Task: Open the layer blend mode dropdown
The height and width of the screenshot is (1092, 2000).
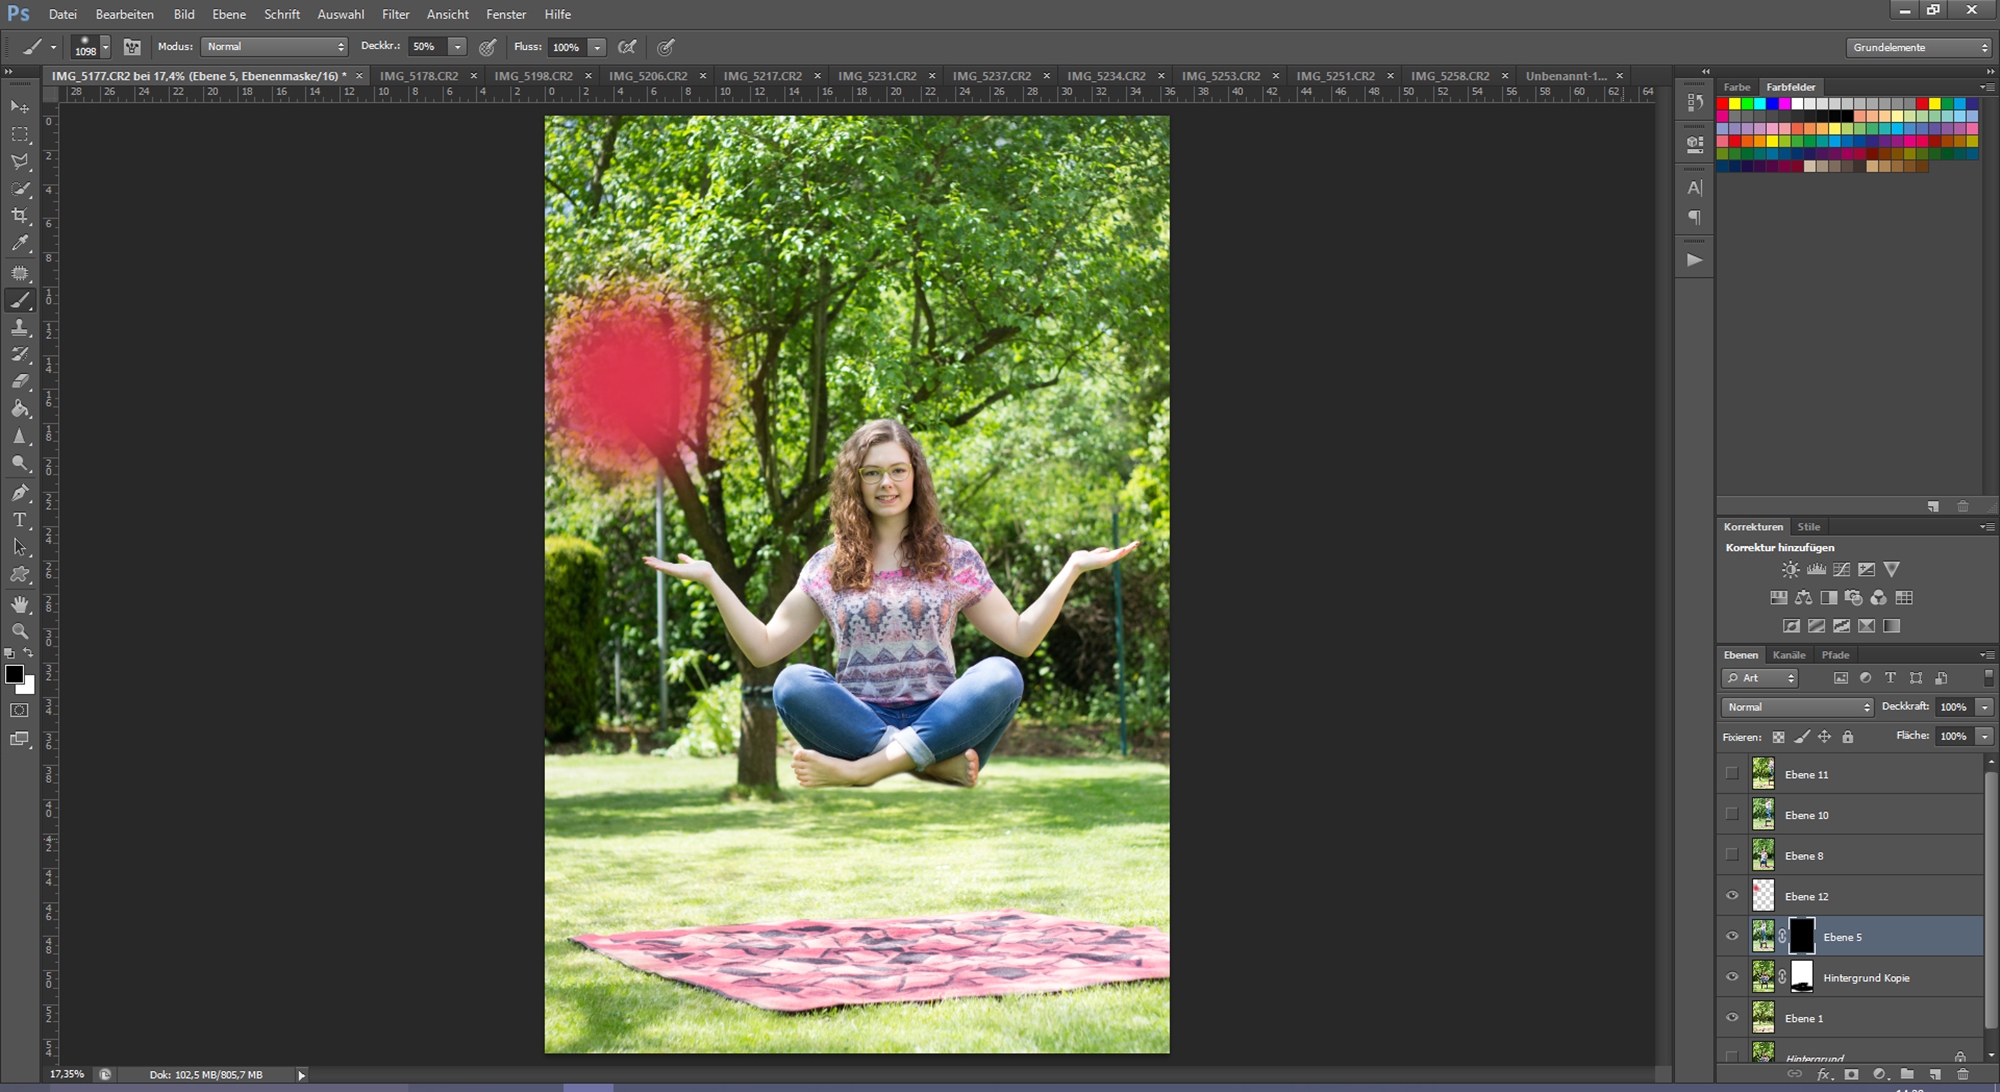Action: point(1797,707)
